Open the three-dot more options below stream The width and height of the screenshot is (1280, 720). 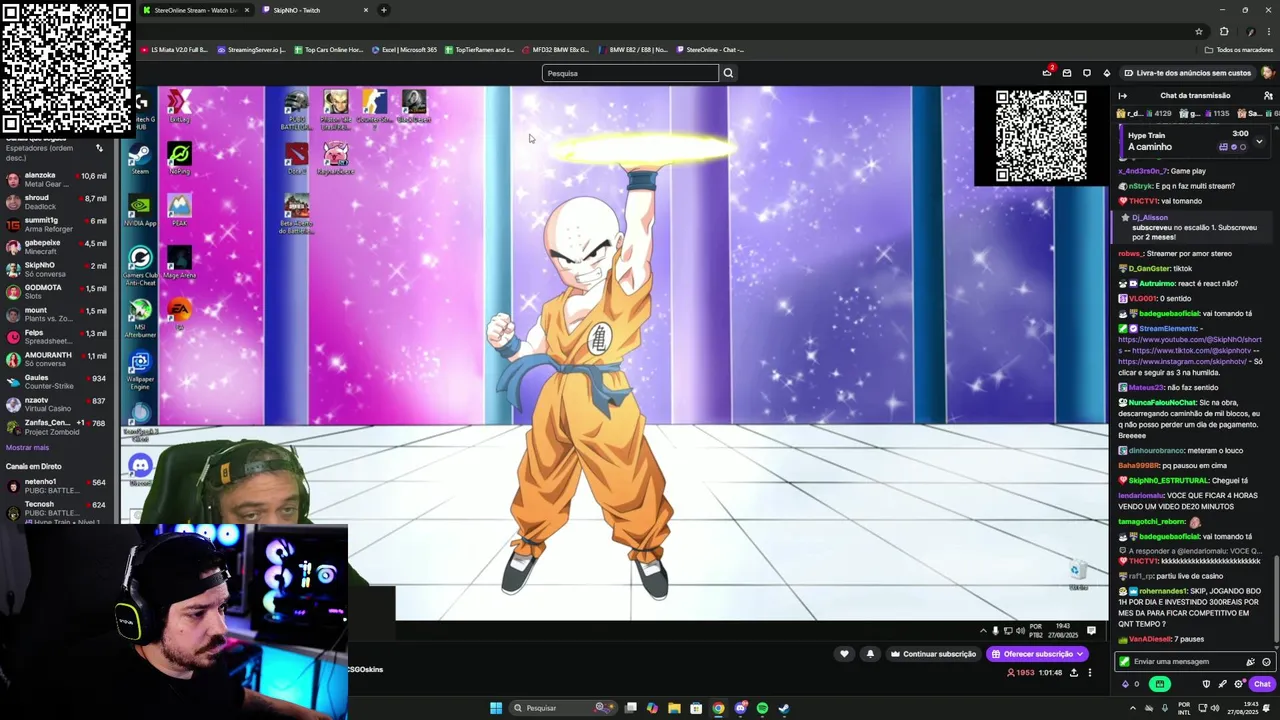[1090, 673]
